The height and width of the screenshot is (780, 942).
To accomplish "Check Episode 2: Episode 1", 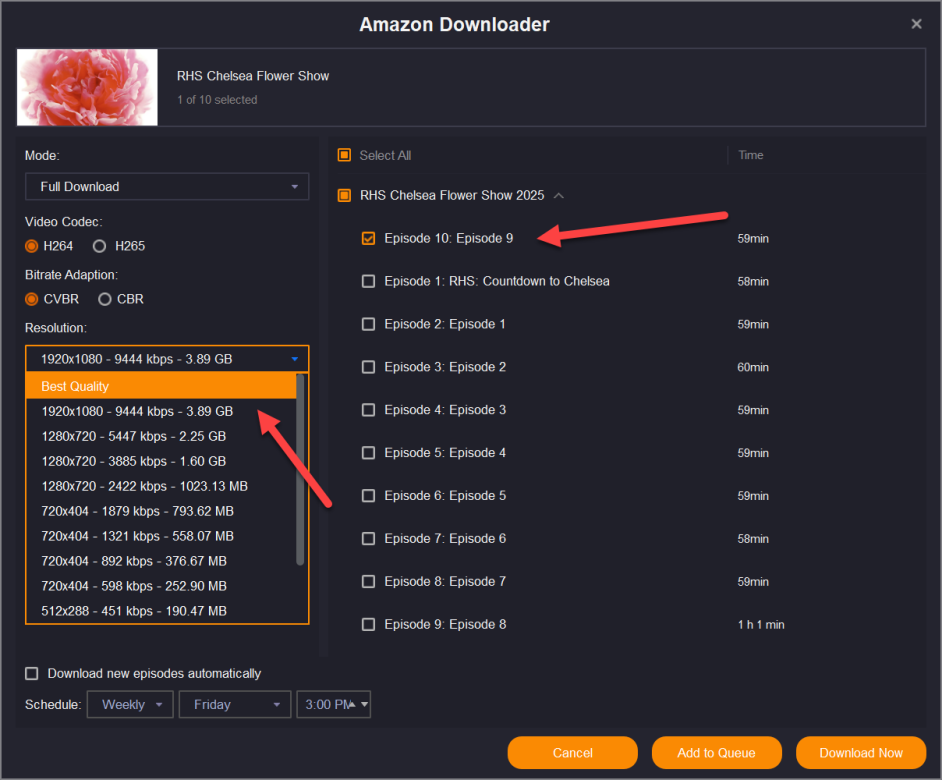I will [368, 324].
